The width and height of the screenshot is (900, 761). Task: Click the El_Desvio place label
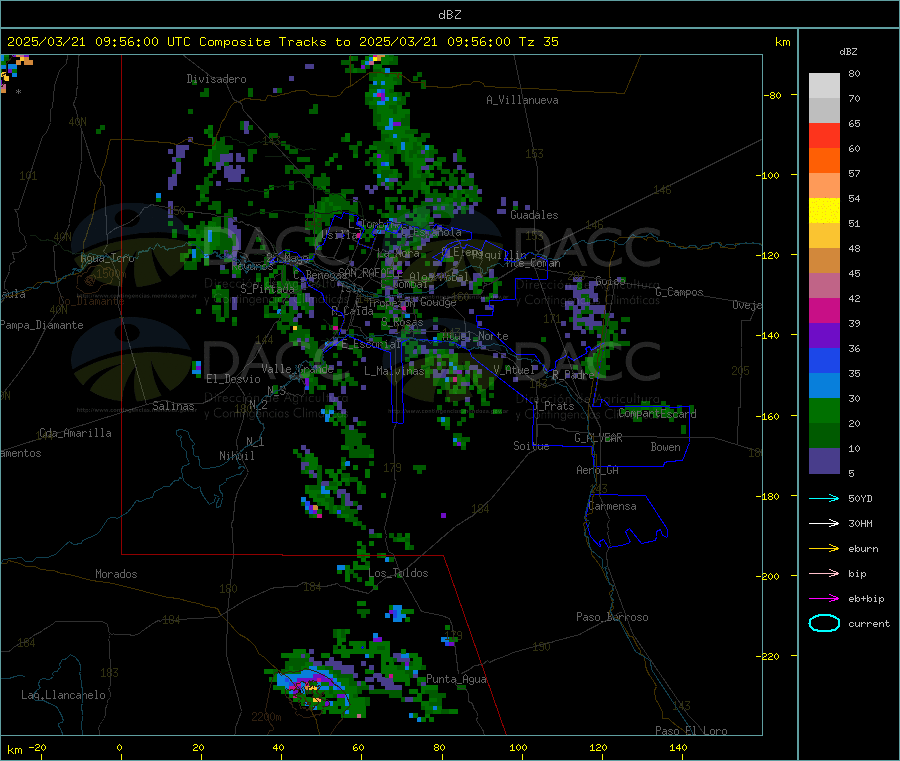[x=233, y=379]
